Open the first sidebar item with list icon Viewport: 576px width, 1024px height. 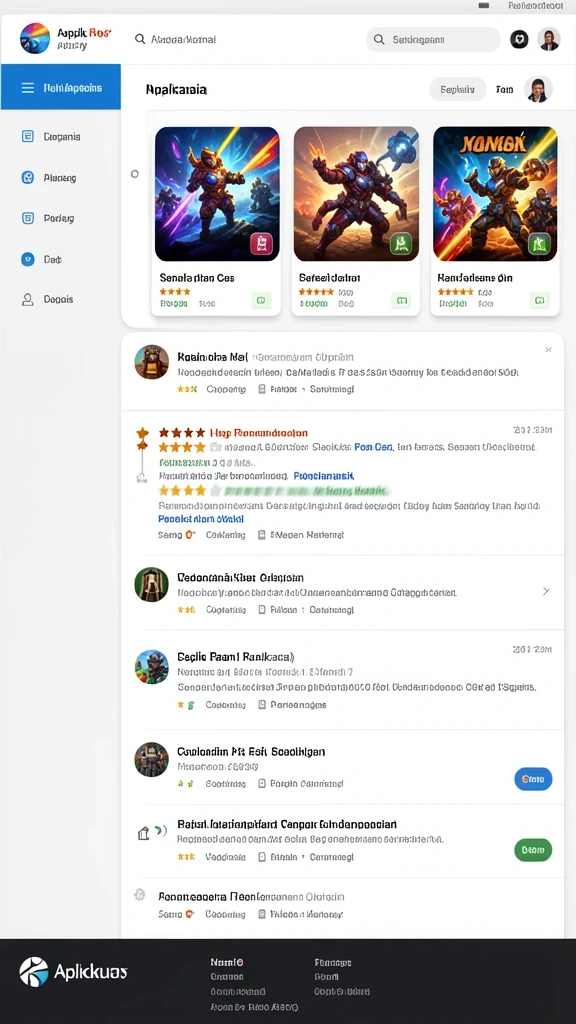[x=51, y=136]
